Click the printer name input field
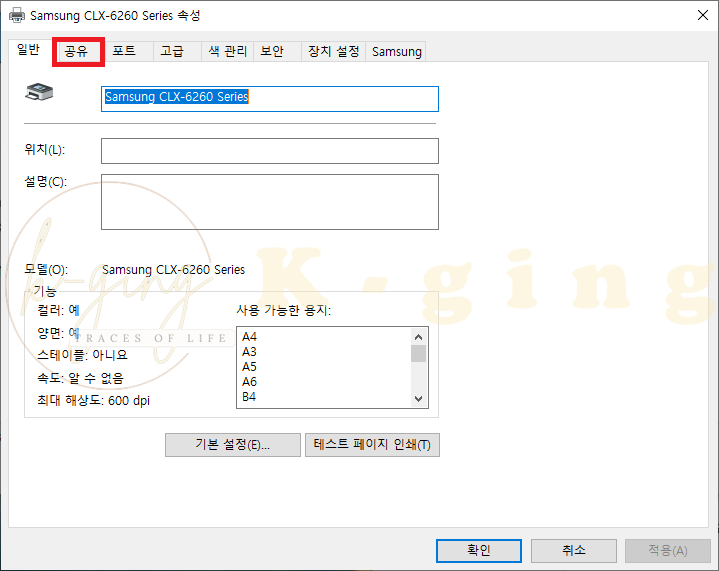 (x=270, y=99)
